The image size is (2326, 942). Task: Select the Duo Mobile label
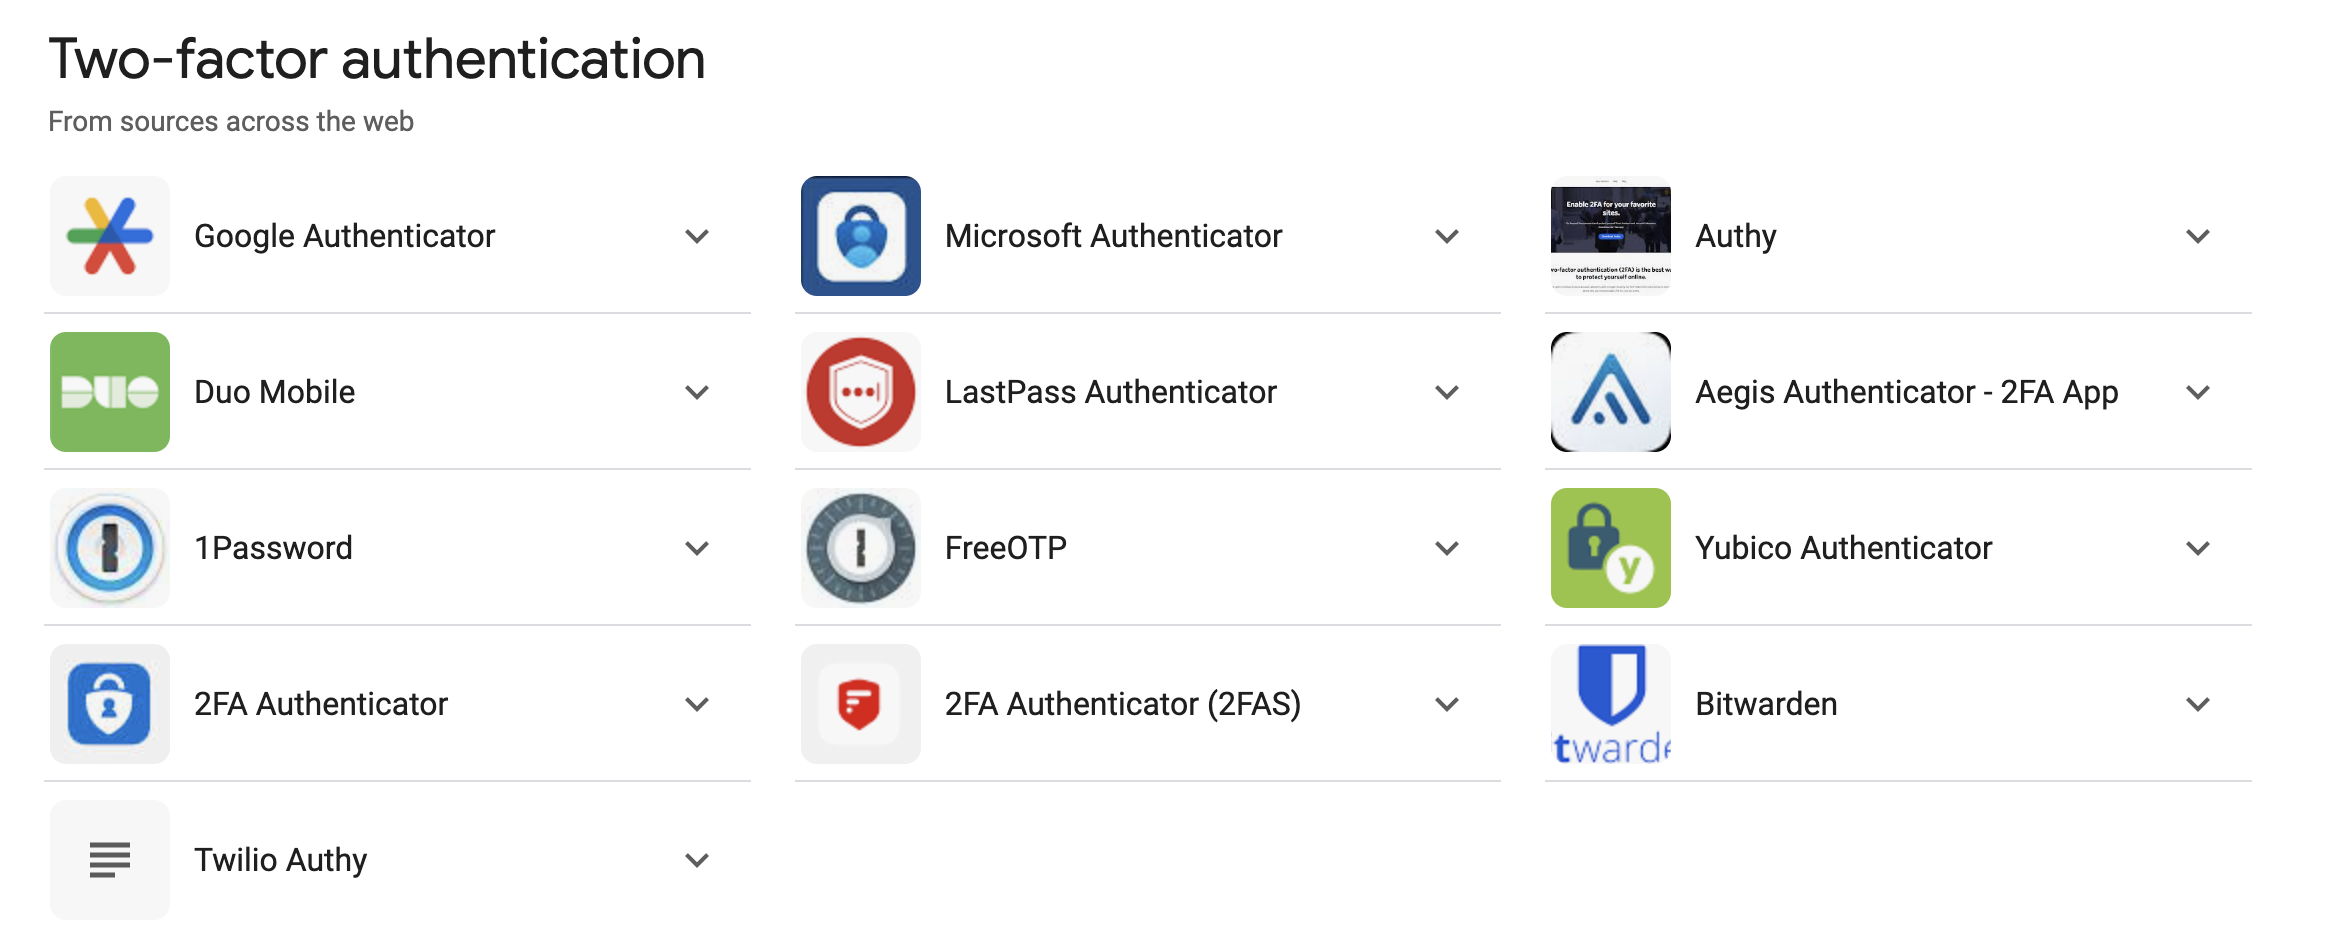pyautogui.click(x=274, y=392)
